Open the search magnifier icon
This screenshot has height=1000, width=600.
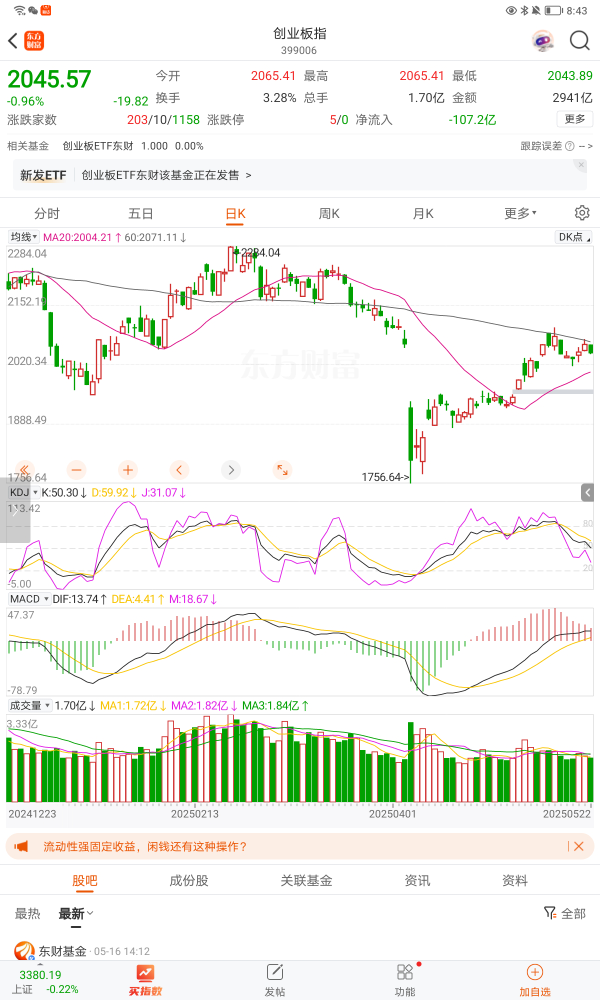coord(580,41)
